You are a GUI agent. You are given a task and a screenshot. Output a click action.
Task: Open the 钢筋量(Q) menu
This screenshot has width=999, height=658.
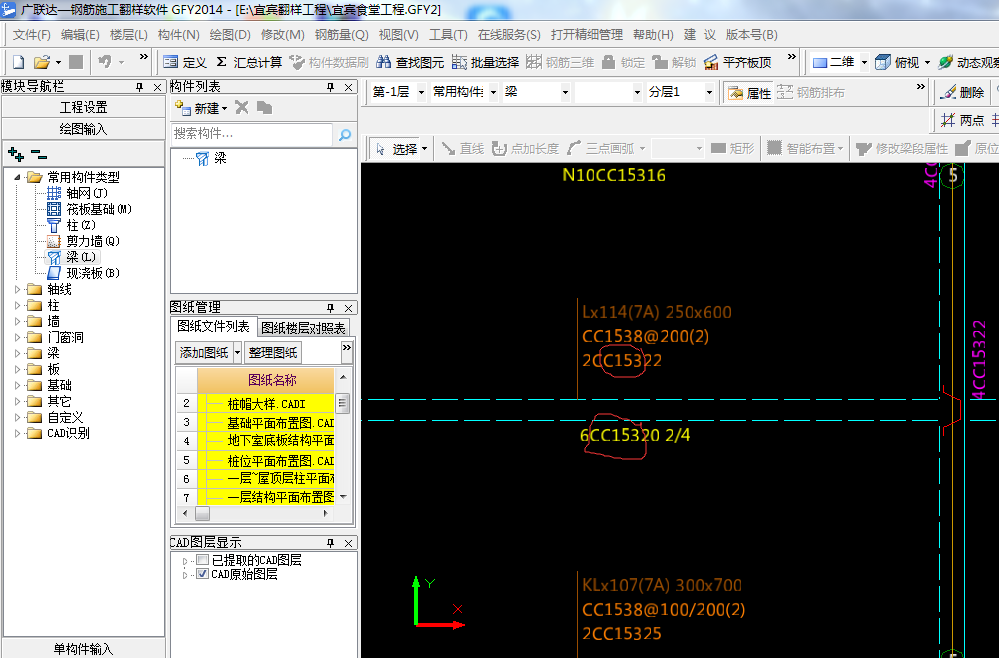click(x=341, y=34)
